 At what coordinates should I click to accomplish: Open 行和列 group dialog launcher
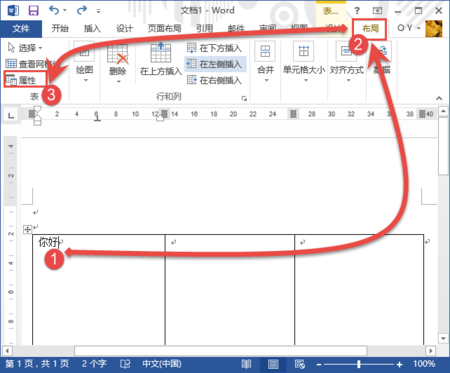coord(244,98)
